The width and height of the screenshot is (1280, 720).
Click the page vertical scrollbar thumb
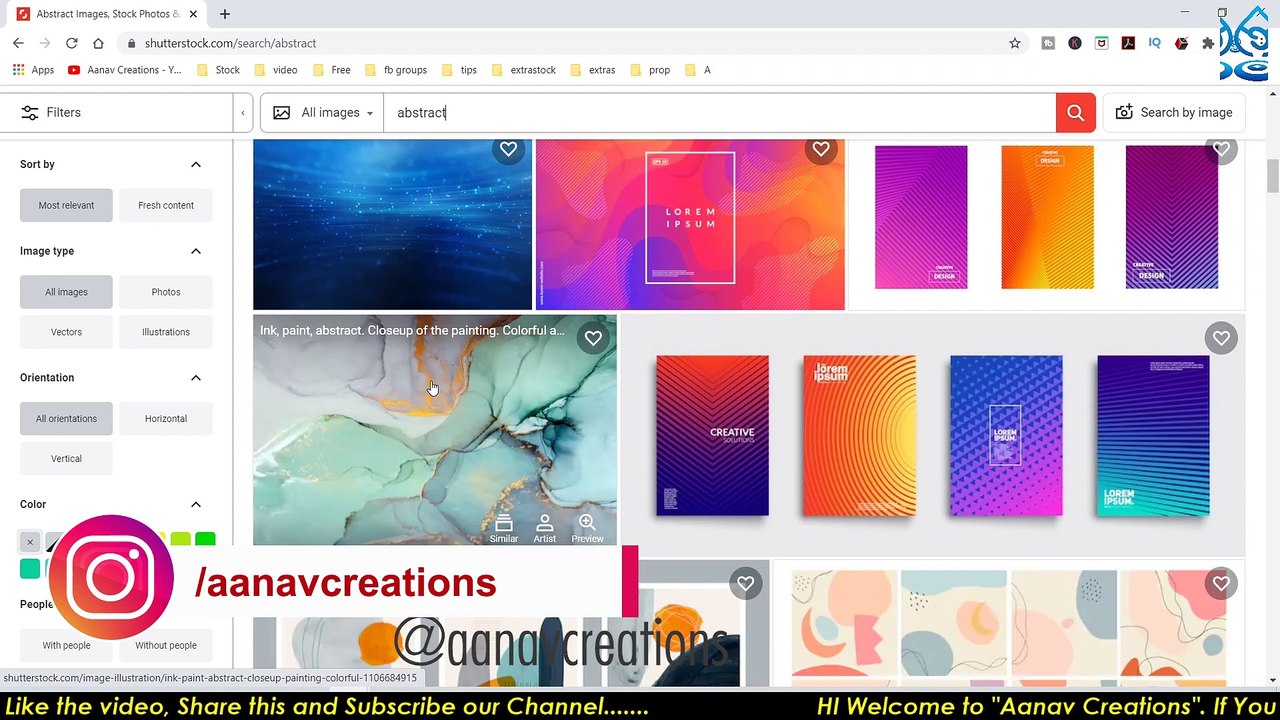1272,176
